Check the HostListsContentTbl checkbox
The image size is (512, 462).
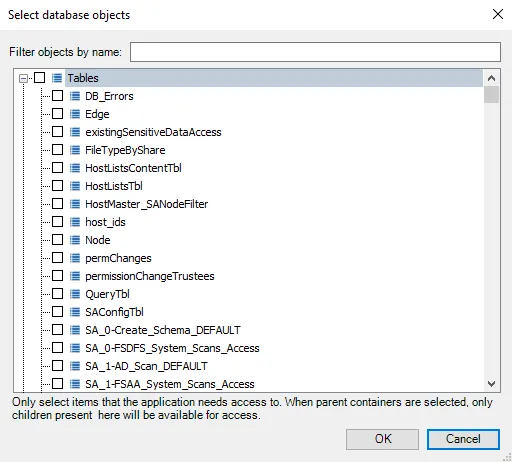coord(57,168)
